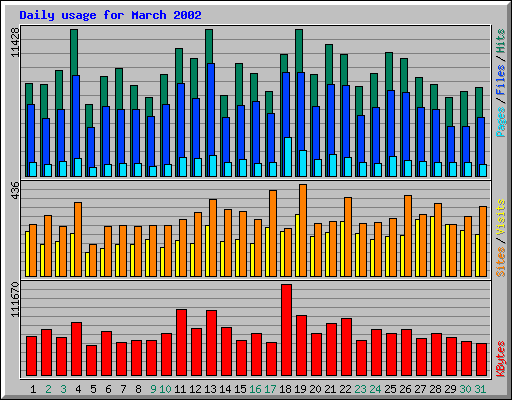Viewport: 512px width, 400px height.
Task: Click day 25 on the x-axis
Action: coord(390,389)
